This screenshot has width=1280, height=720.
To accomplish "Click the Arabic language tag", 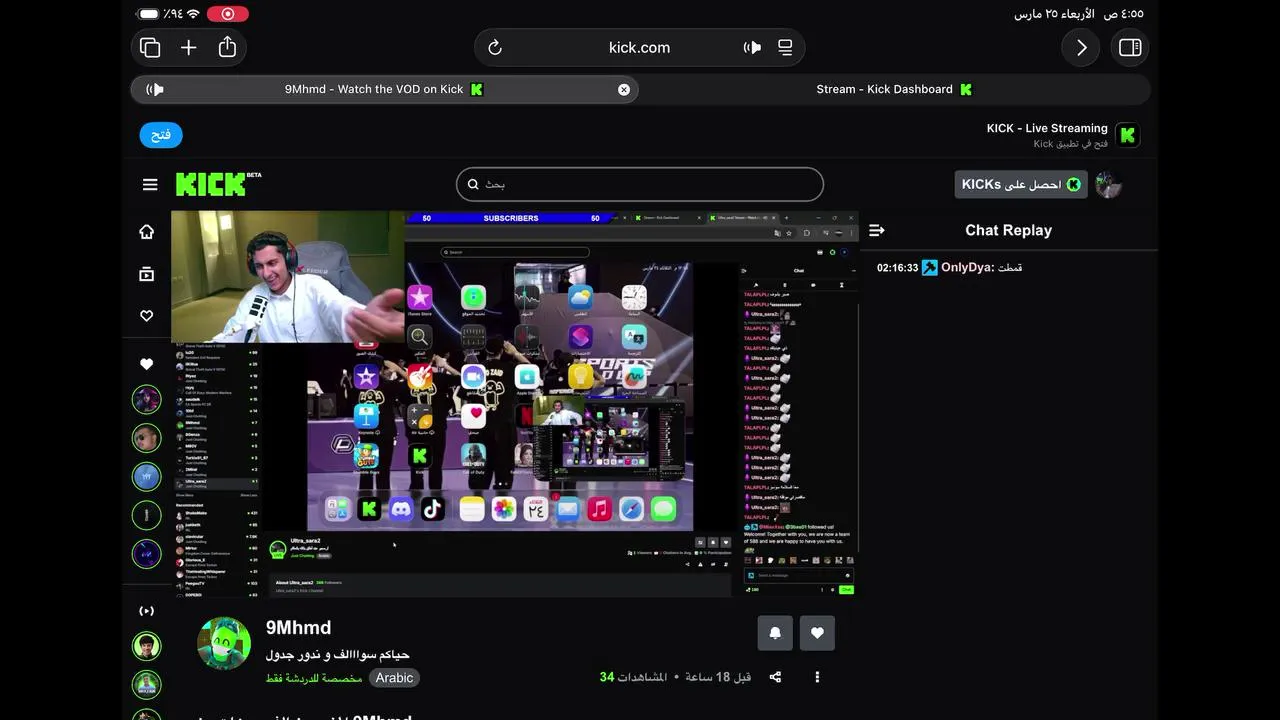I will click(394, 678).
